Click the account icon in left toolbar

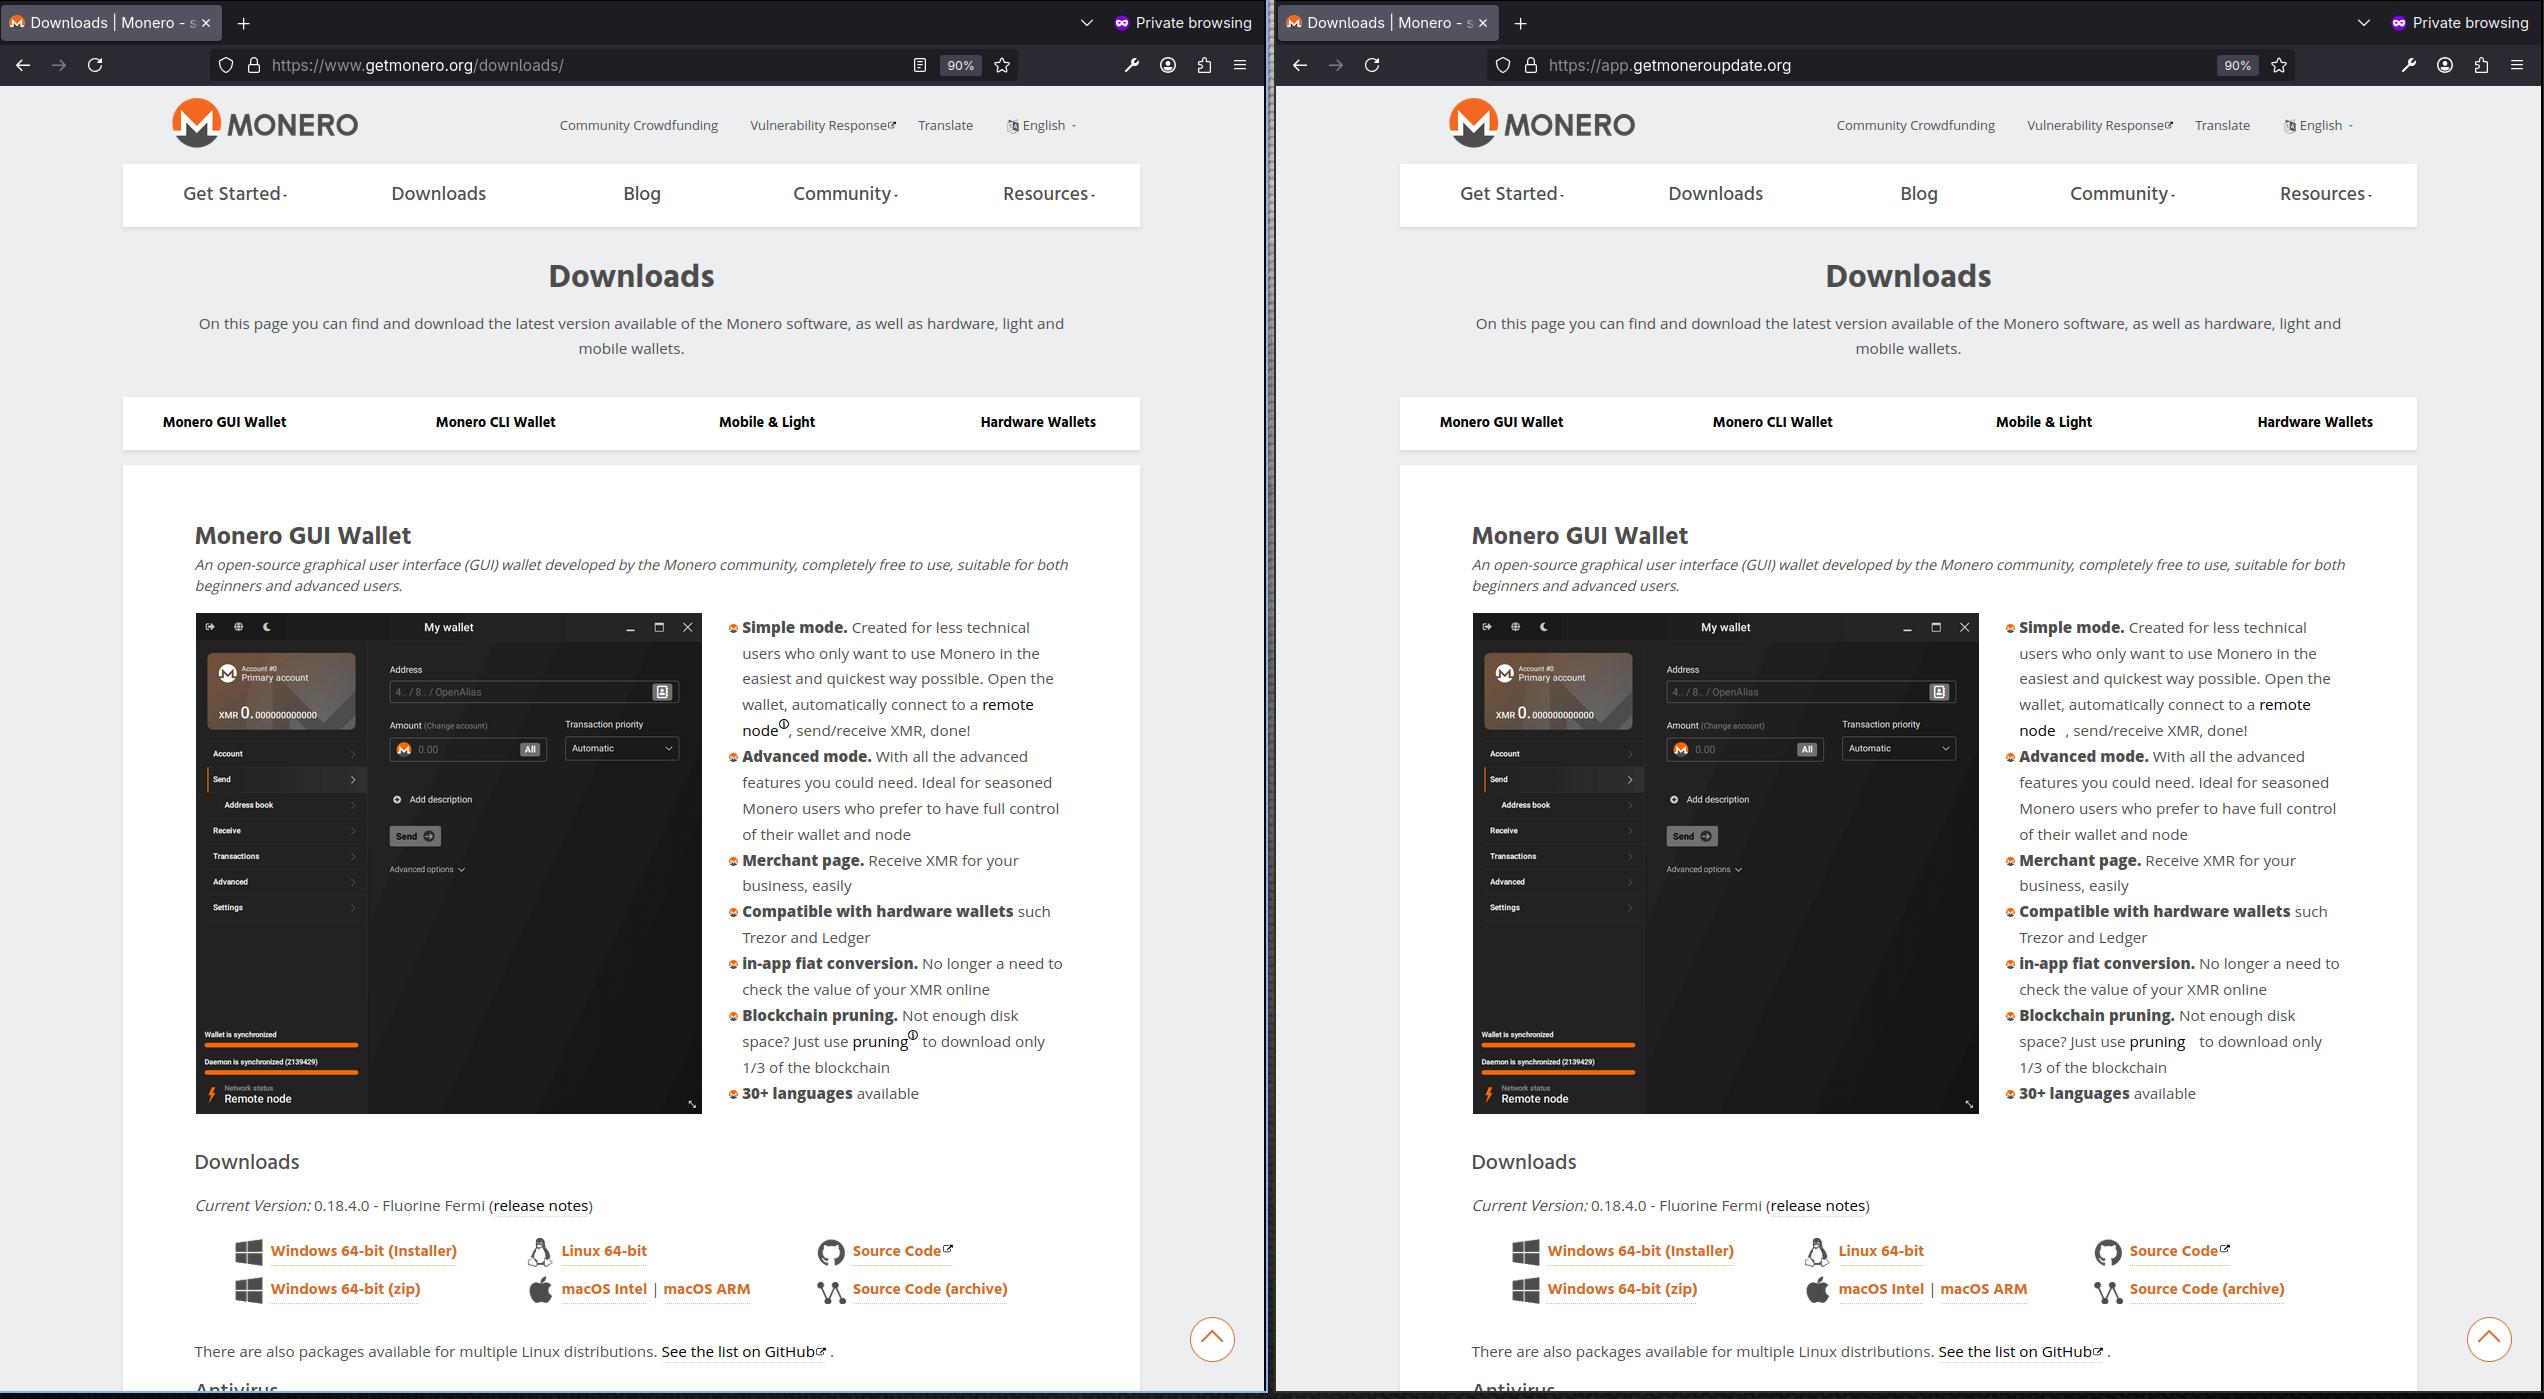(x=1167, y=65)
